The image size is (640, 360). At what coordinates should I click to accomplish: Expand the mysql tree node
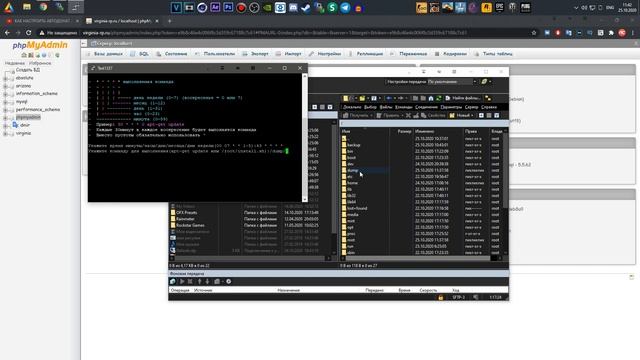click(x=5, y=102)
